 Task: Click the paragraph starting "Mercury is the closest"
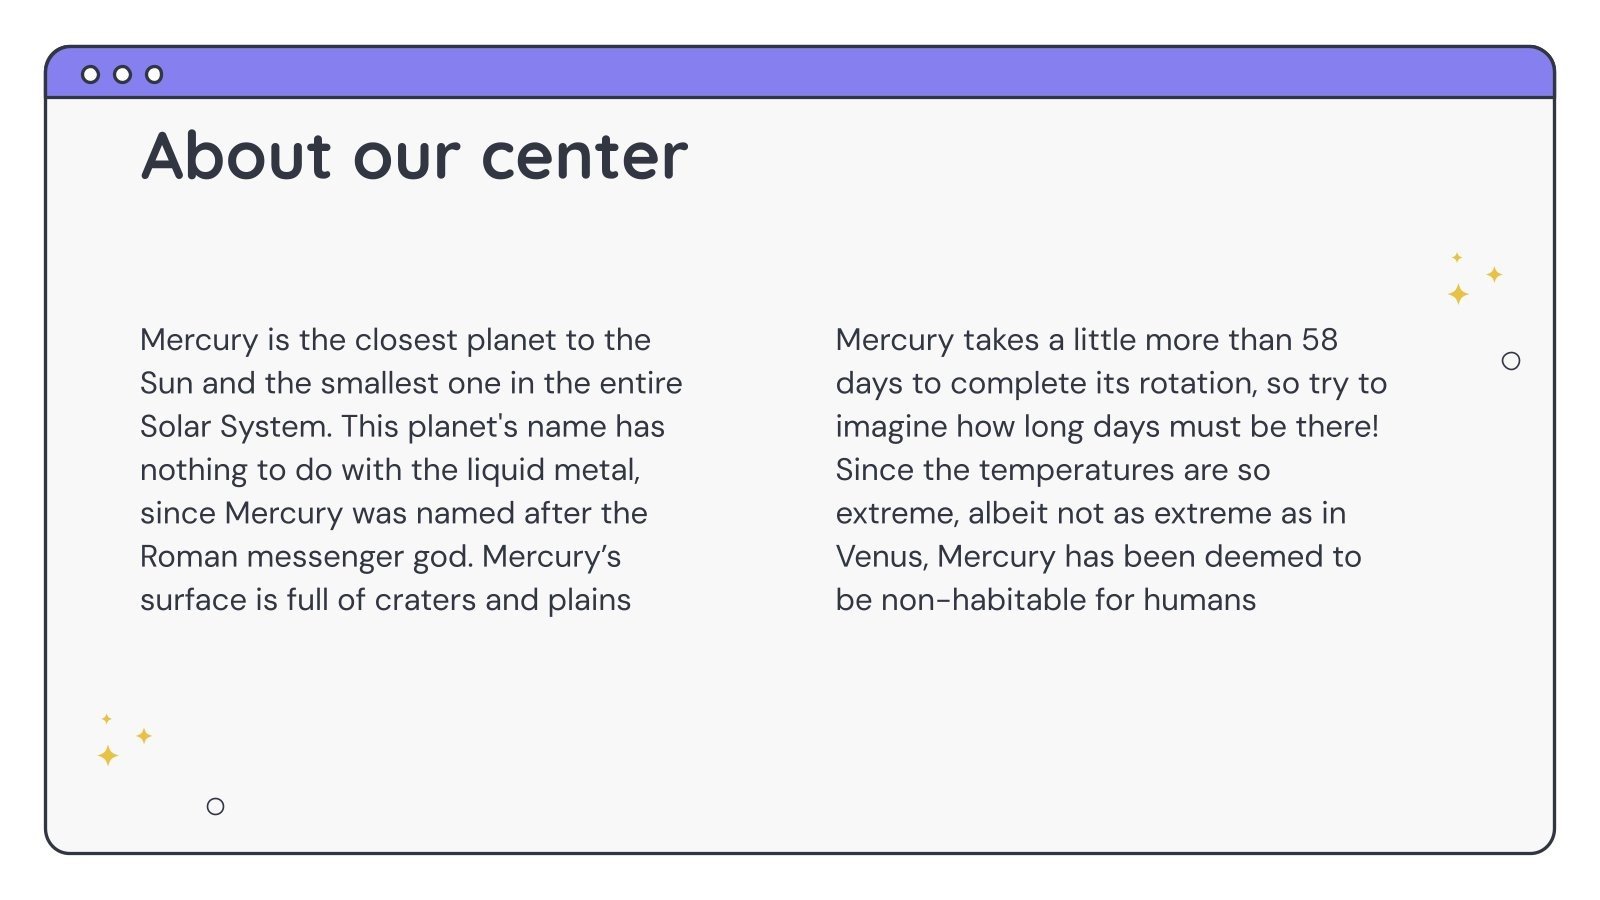pos(410,469)
